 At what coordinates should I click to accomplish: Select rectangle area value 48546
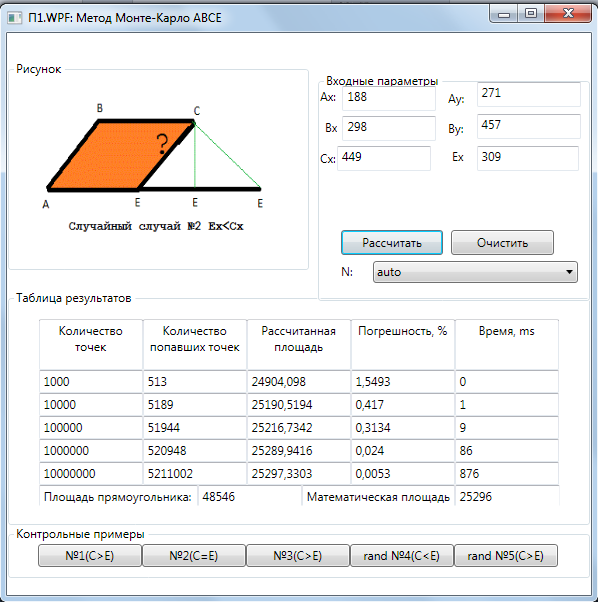[250, 496]
